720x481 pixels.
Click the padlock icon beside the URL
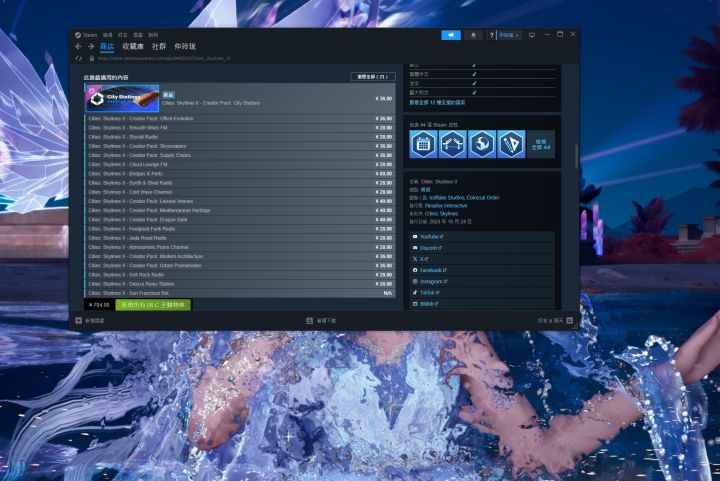[x=92, y=58]
